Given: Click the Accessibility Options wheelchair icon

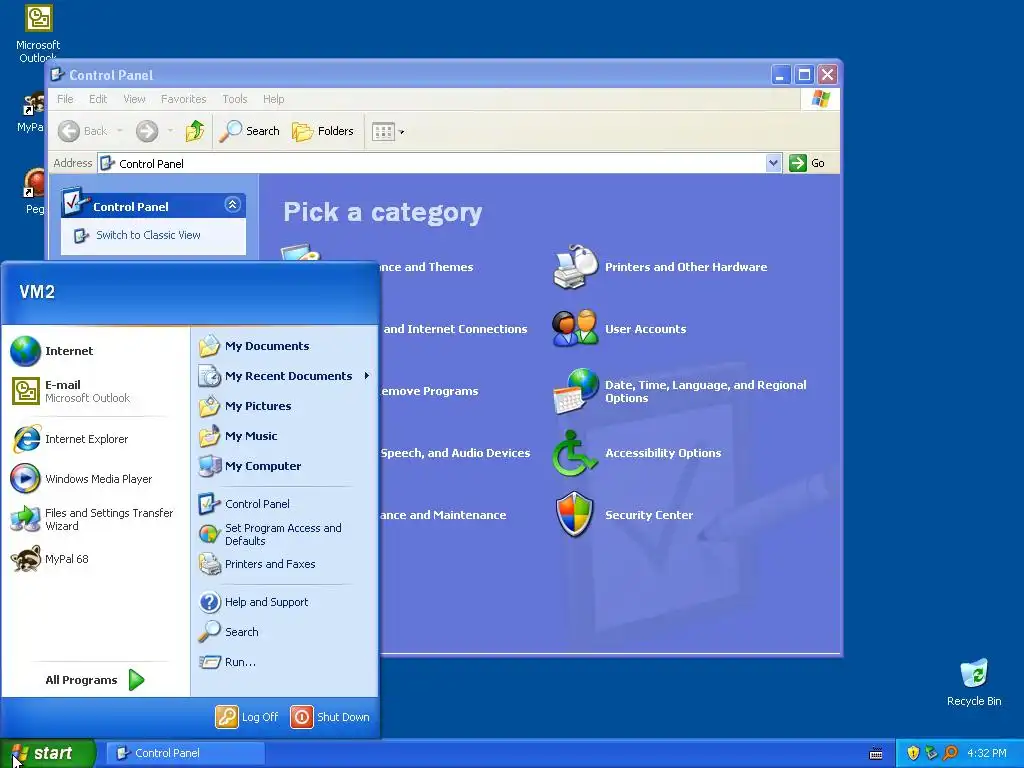Looking at the screenshot, I should click(574, 452).
